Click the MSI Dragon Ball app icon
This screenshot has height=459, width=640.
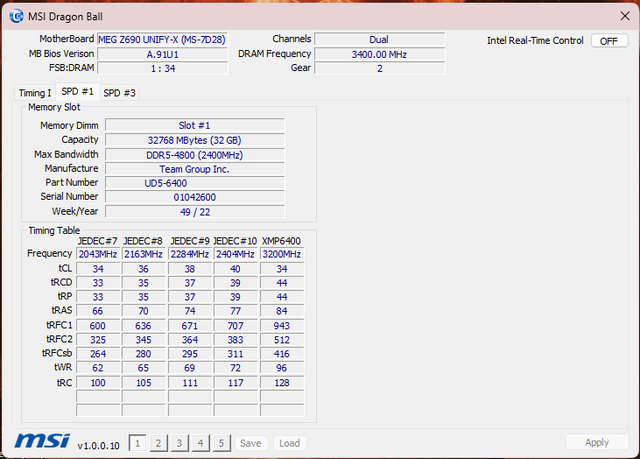tap(16, 16)
